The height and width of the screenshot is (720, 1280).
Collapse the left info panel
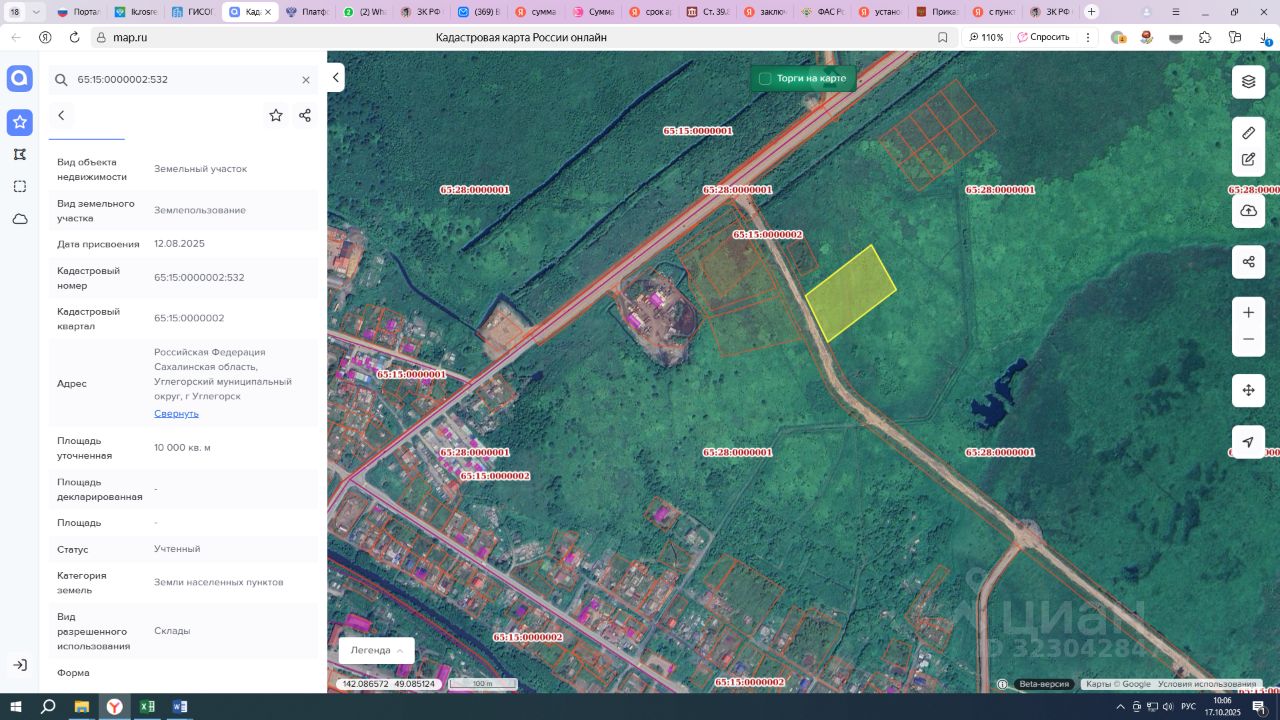coord(336,77)
